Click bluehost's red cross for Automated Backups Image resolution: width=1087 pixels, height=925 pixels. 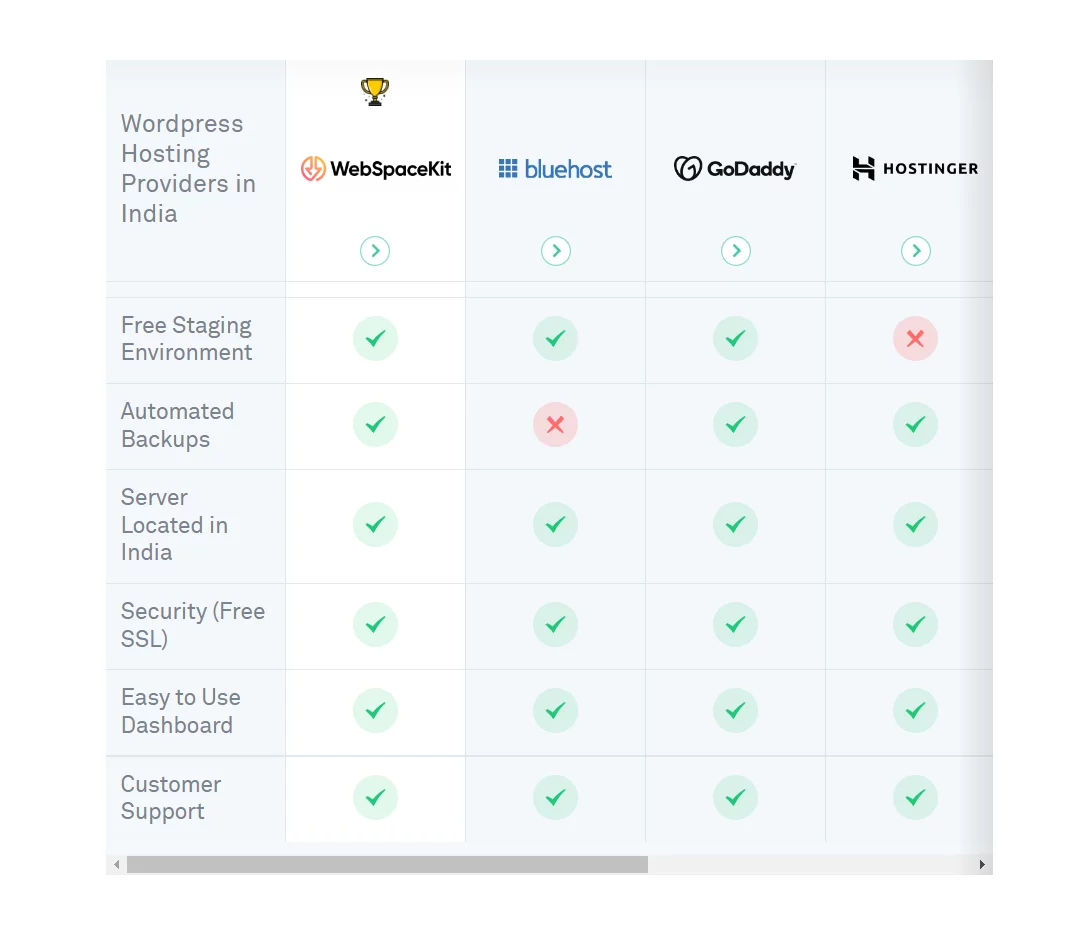click(x=555, y=424)
